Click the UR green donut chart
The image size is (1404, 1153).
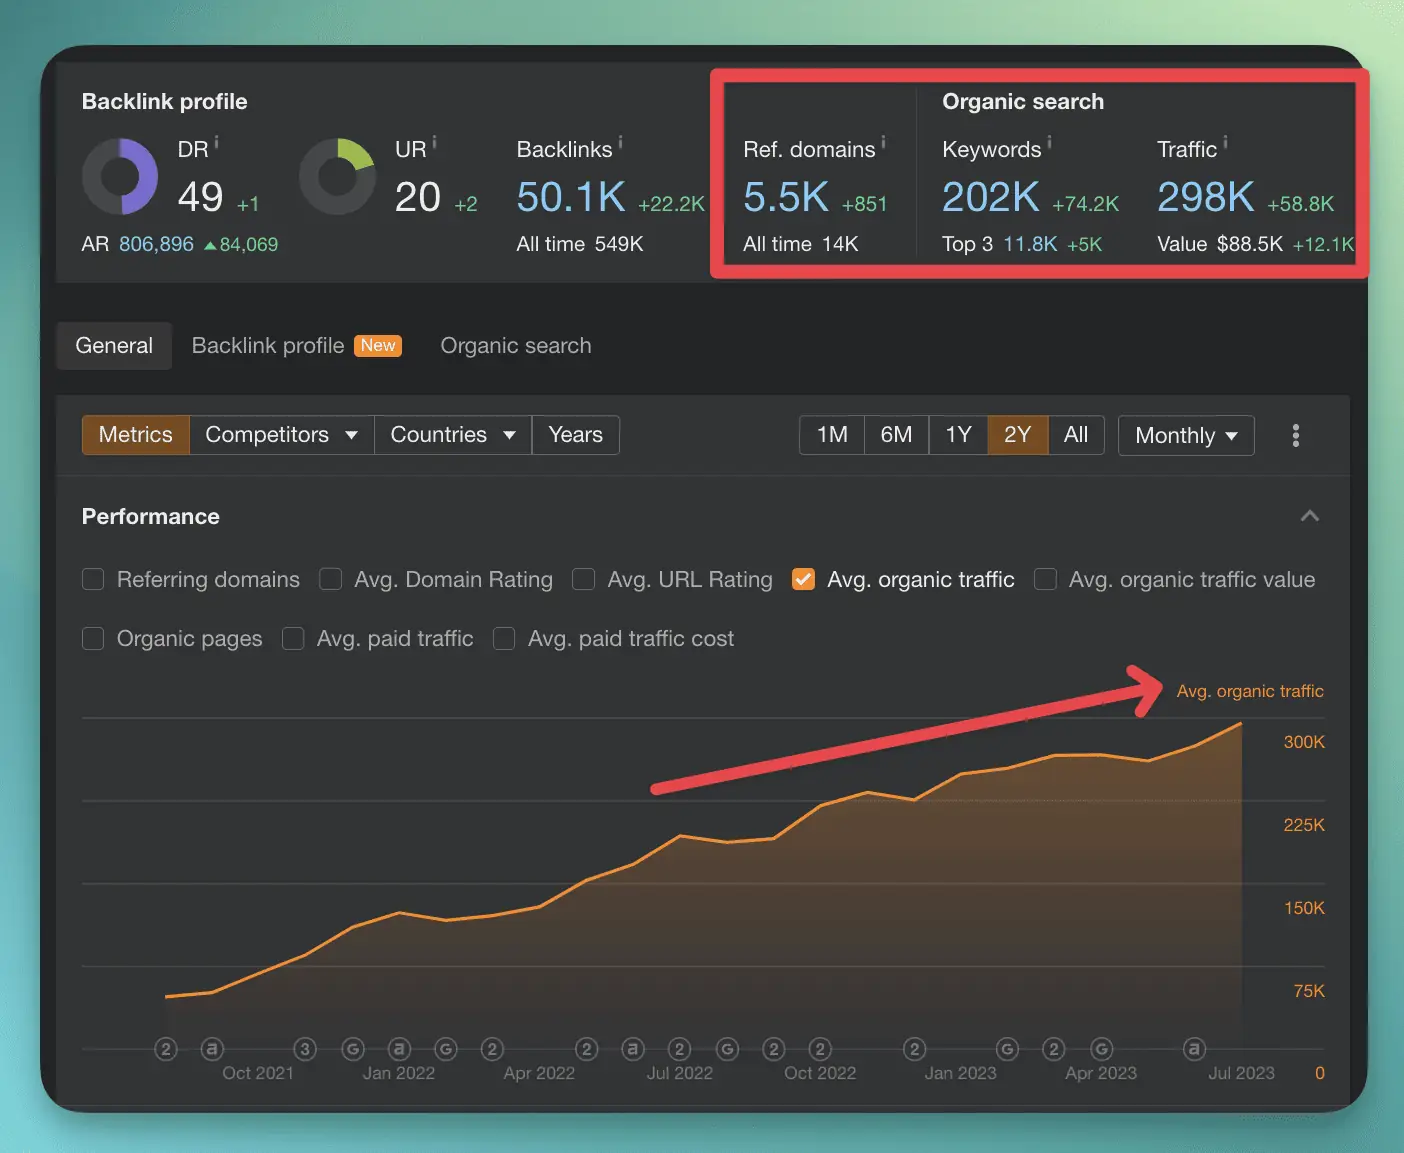(x=338, y=177)
